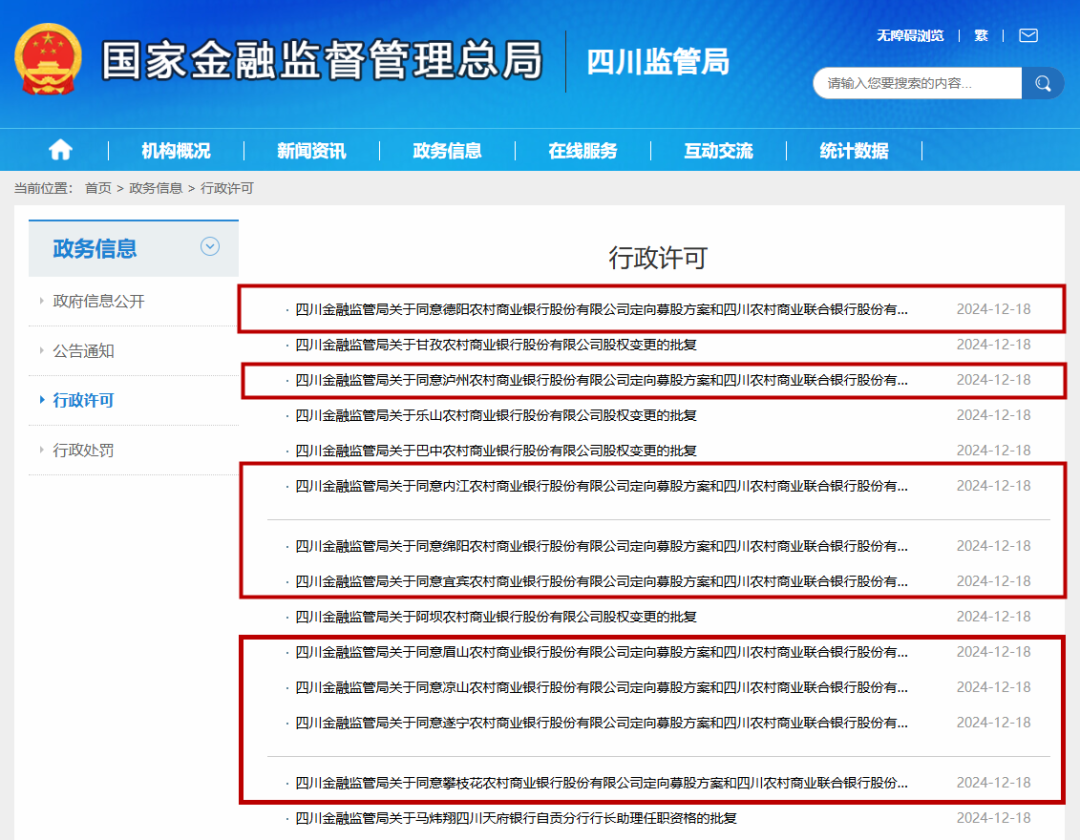Focus the 请输入您要搜索的内容 search box

917,83
